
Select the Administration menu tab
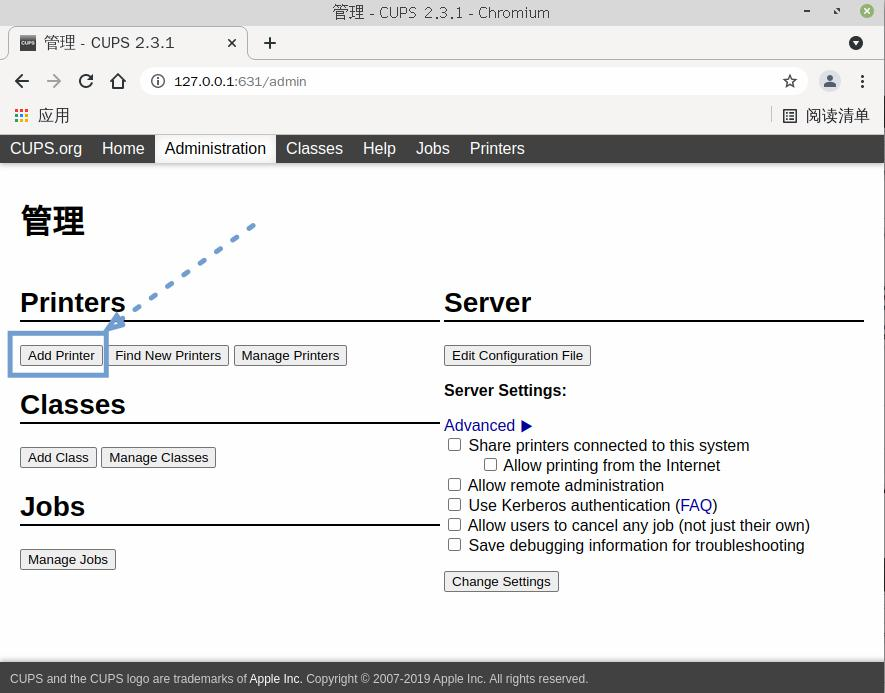click(215, 148)
